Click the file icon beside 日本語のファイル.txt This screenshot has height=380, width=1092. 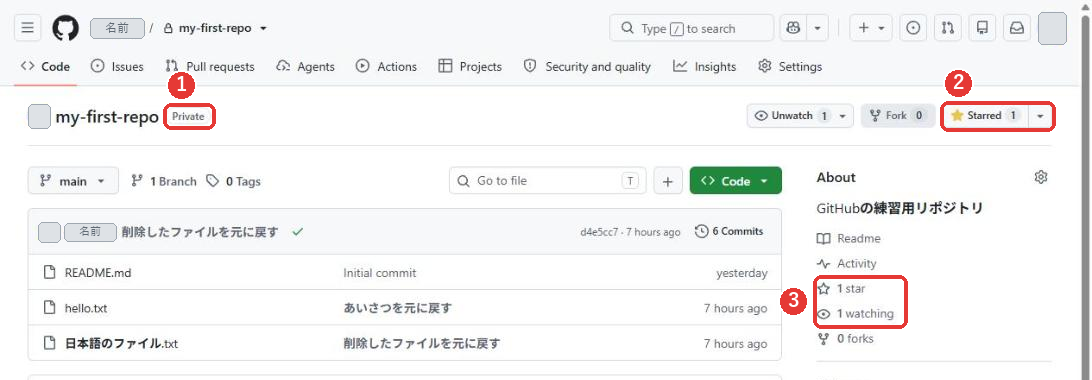tap(49, 343)
